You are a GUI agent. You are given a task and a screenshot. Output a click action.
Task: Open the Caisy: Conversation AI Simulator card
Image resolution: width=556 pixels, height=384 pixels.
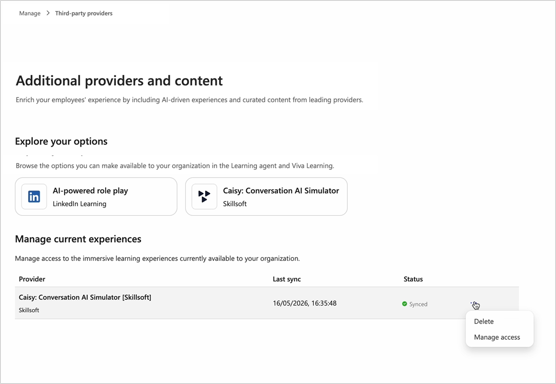pyautogui.click(x=266, y=196)
